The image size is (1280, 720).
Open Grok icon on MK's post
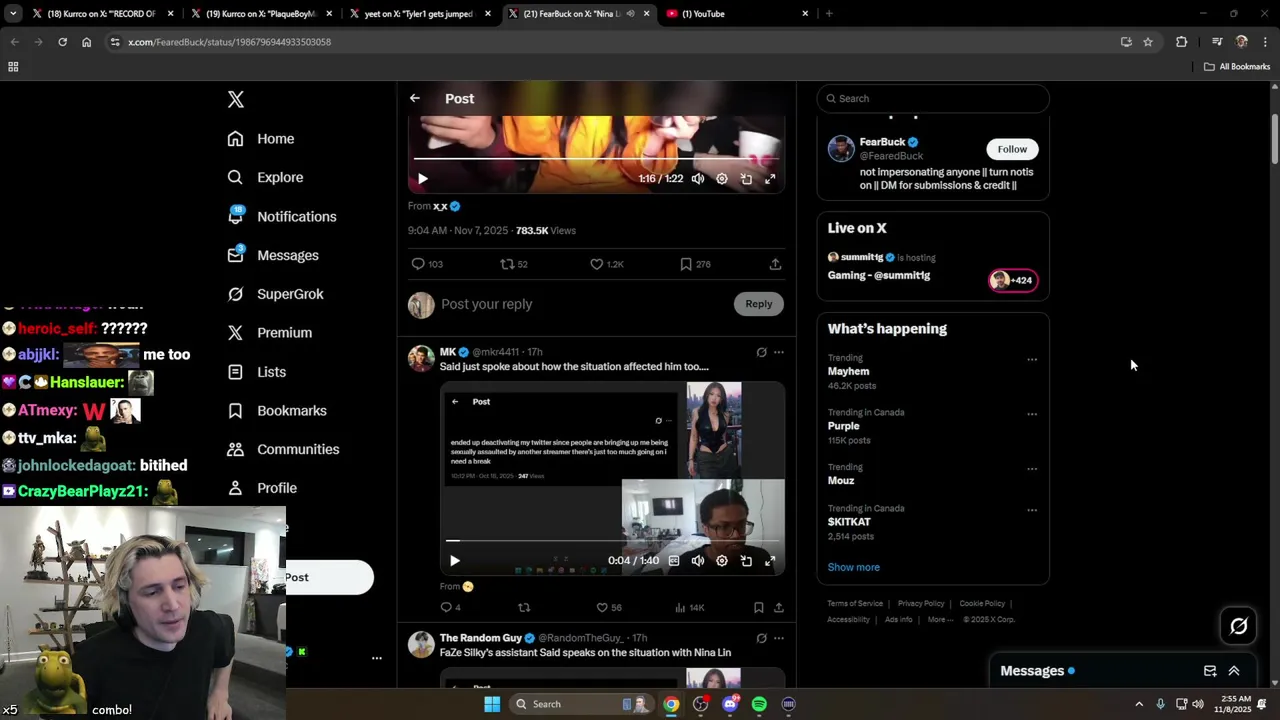761,352
